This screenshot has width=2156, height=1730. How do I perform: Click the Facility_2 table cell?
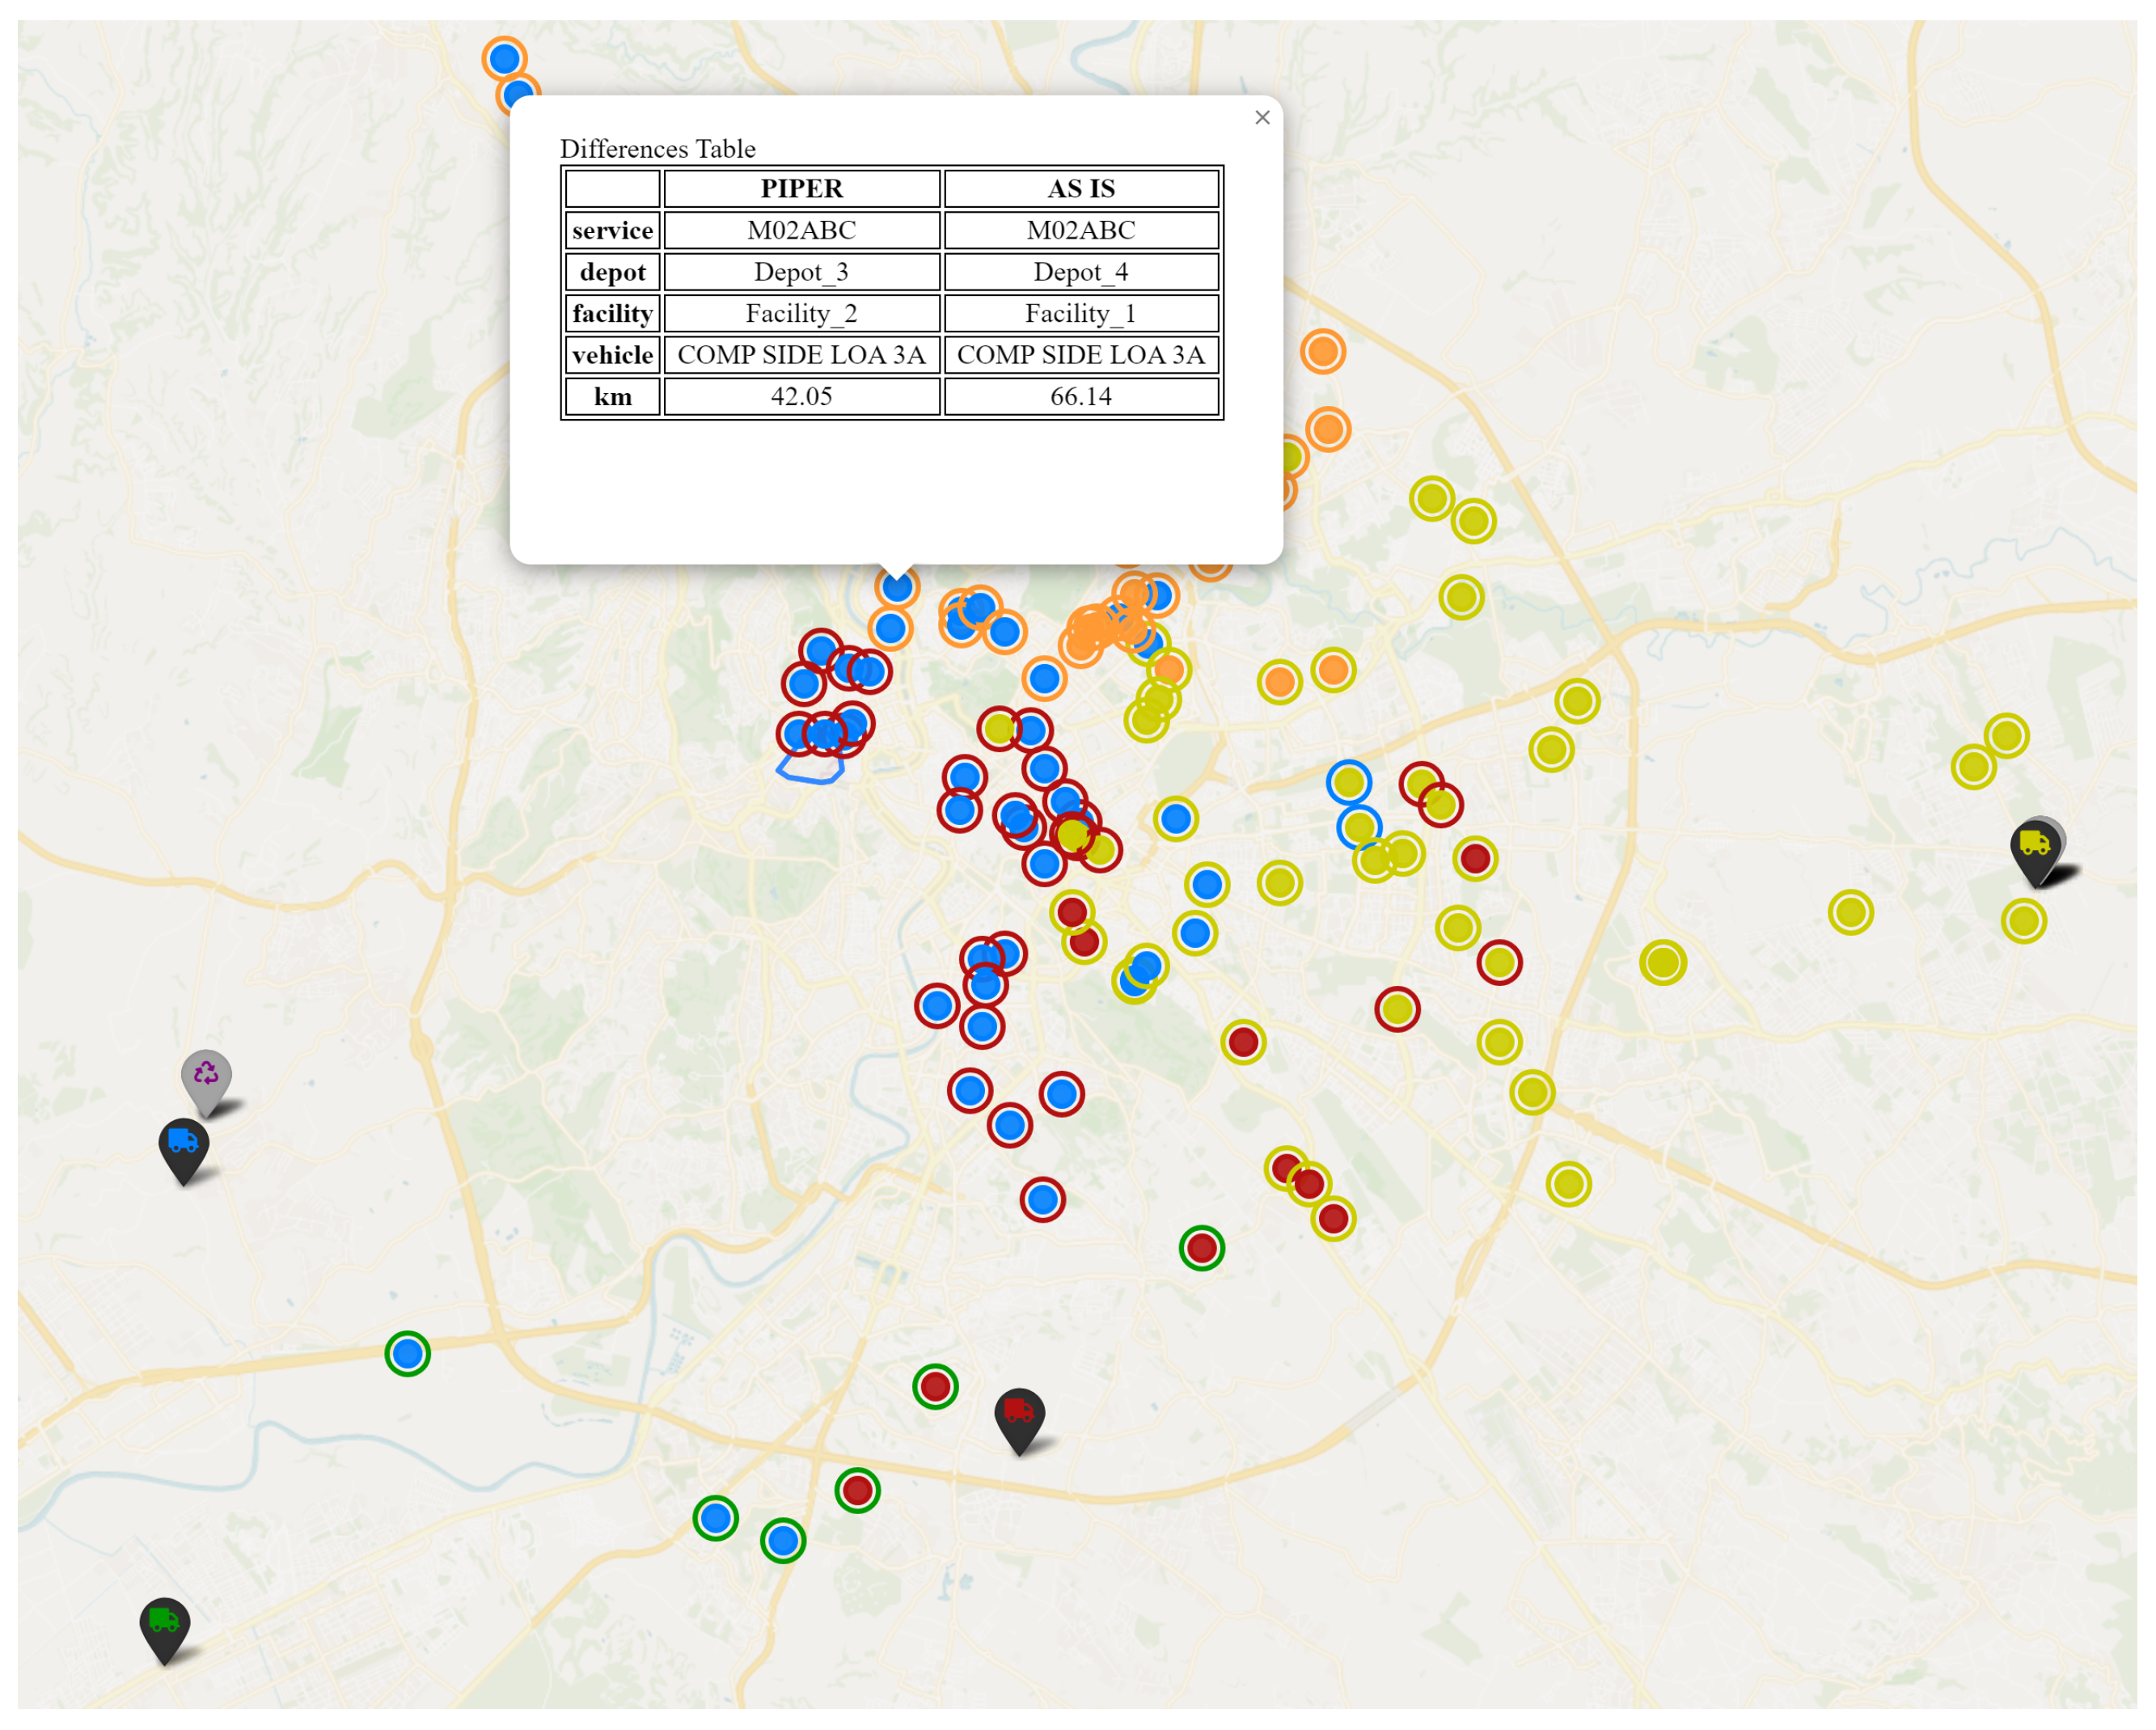801,314
